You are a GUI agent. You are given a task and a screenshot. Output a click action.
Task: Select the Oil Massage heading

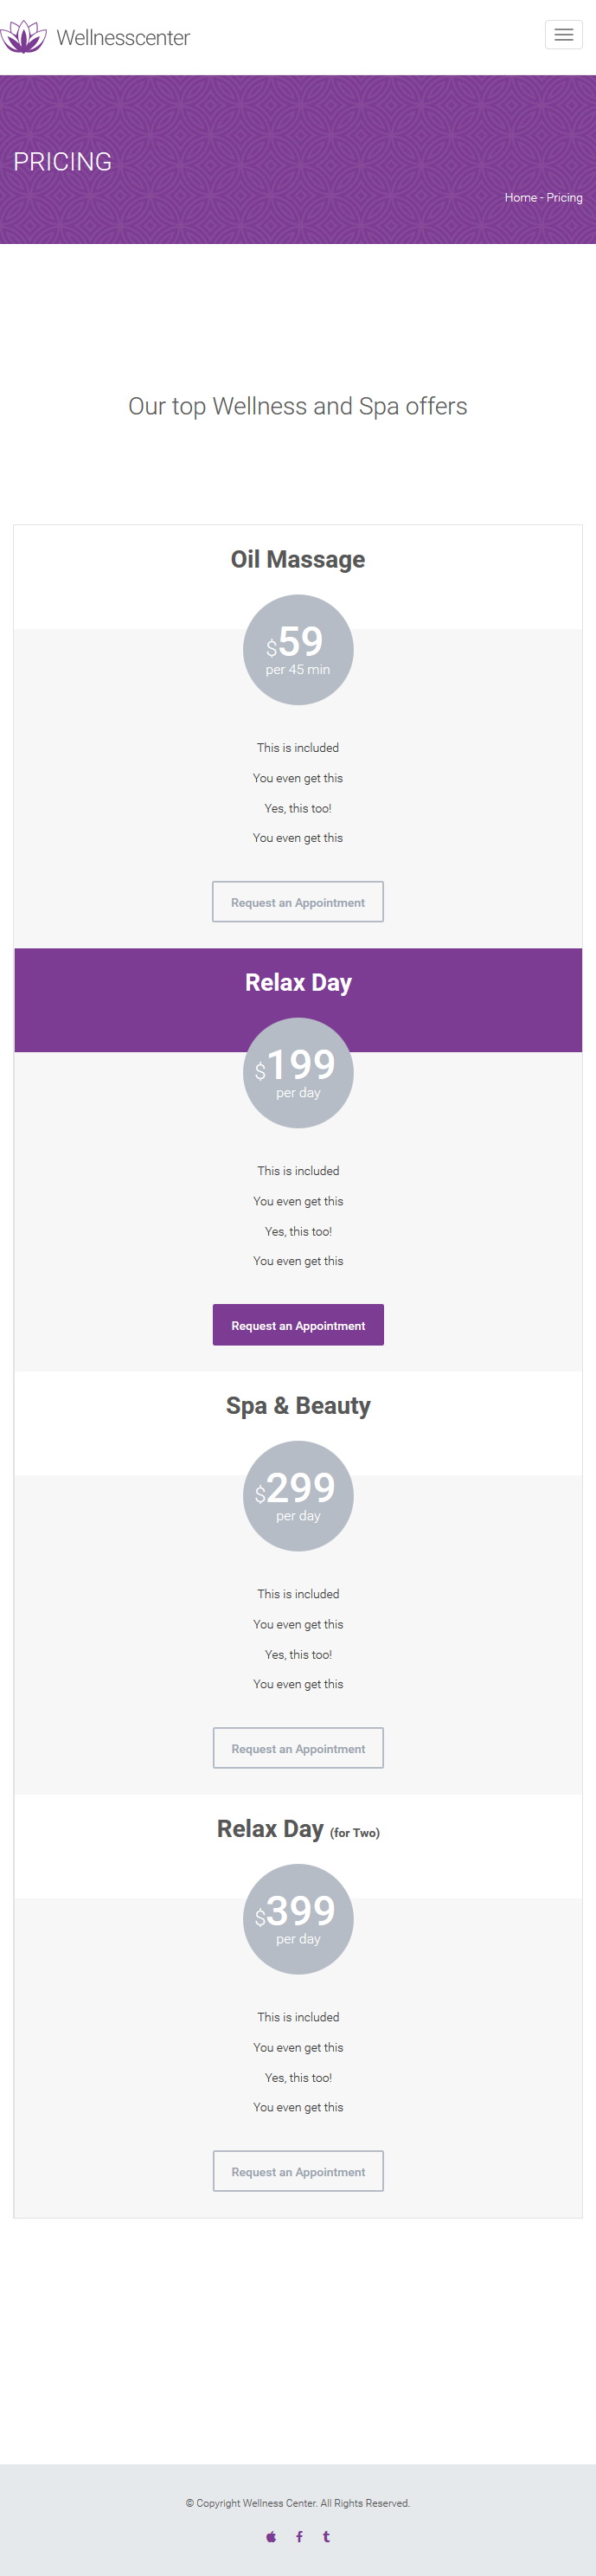pos(298,559)
